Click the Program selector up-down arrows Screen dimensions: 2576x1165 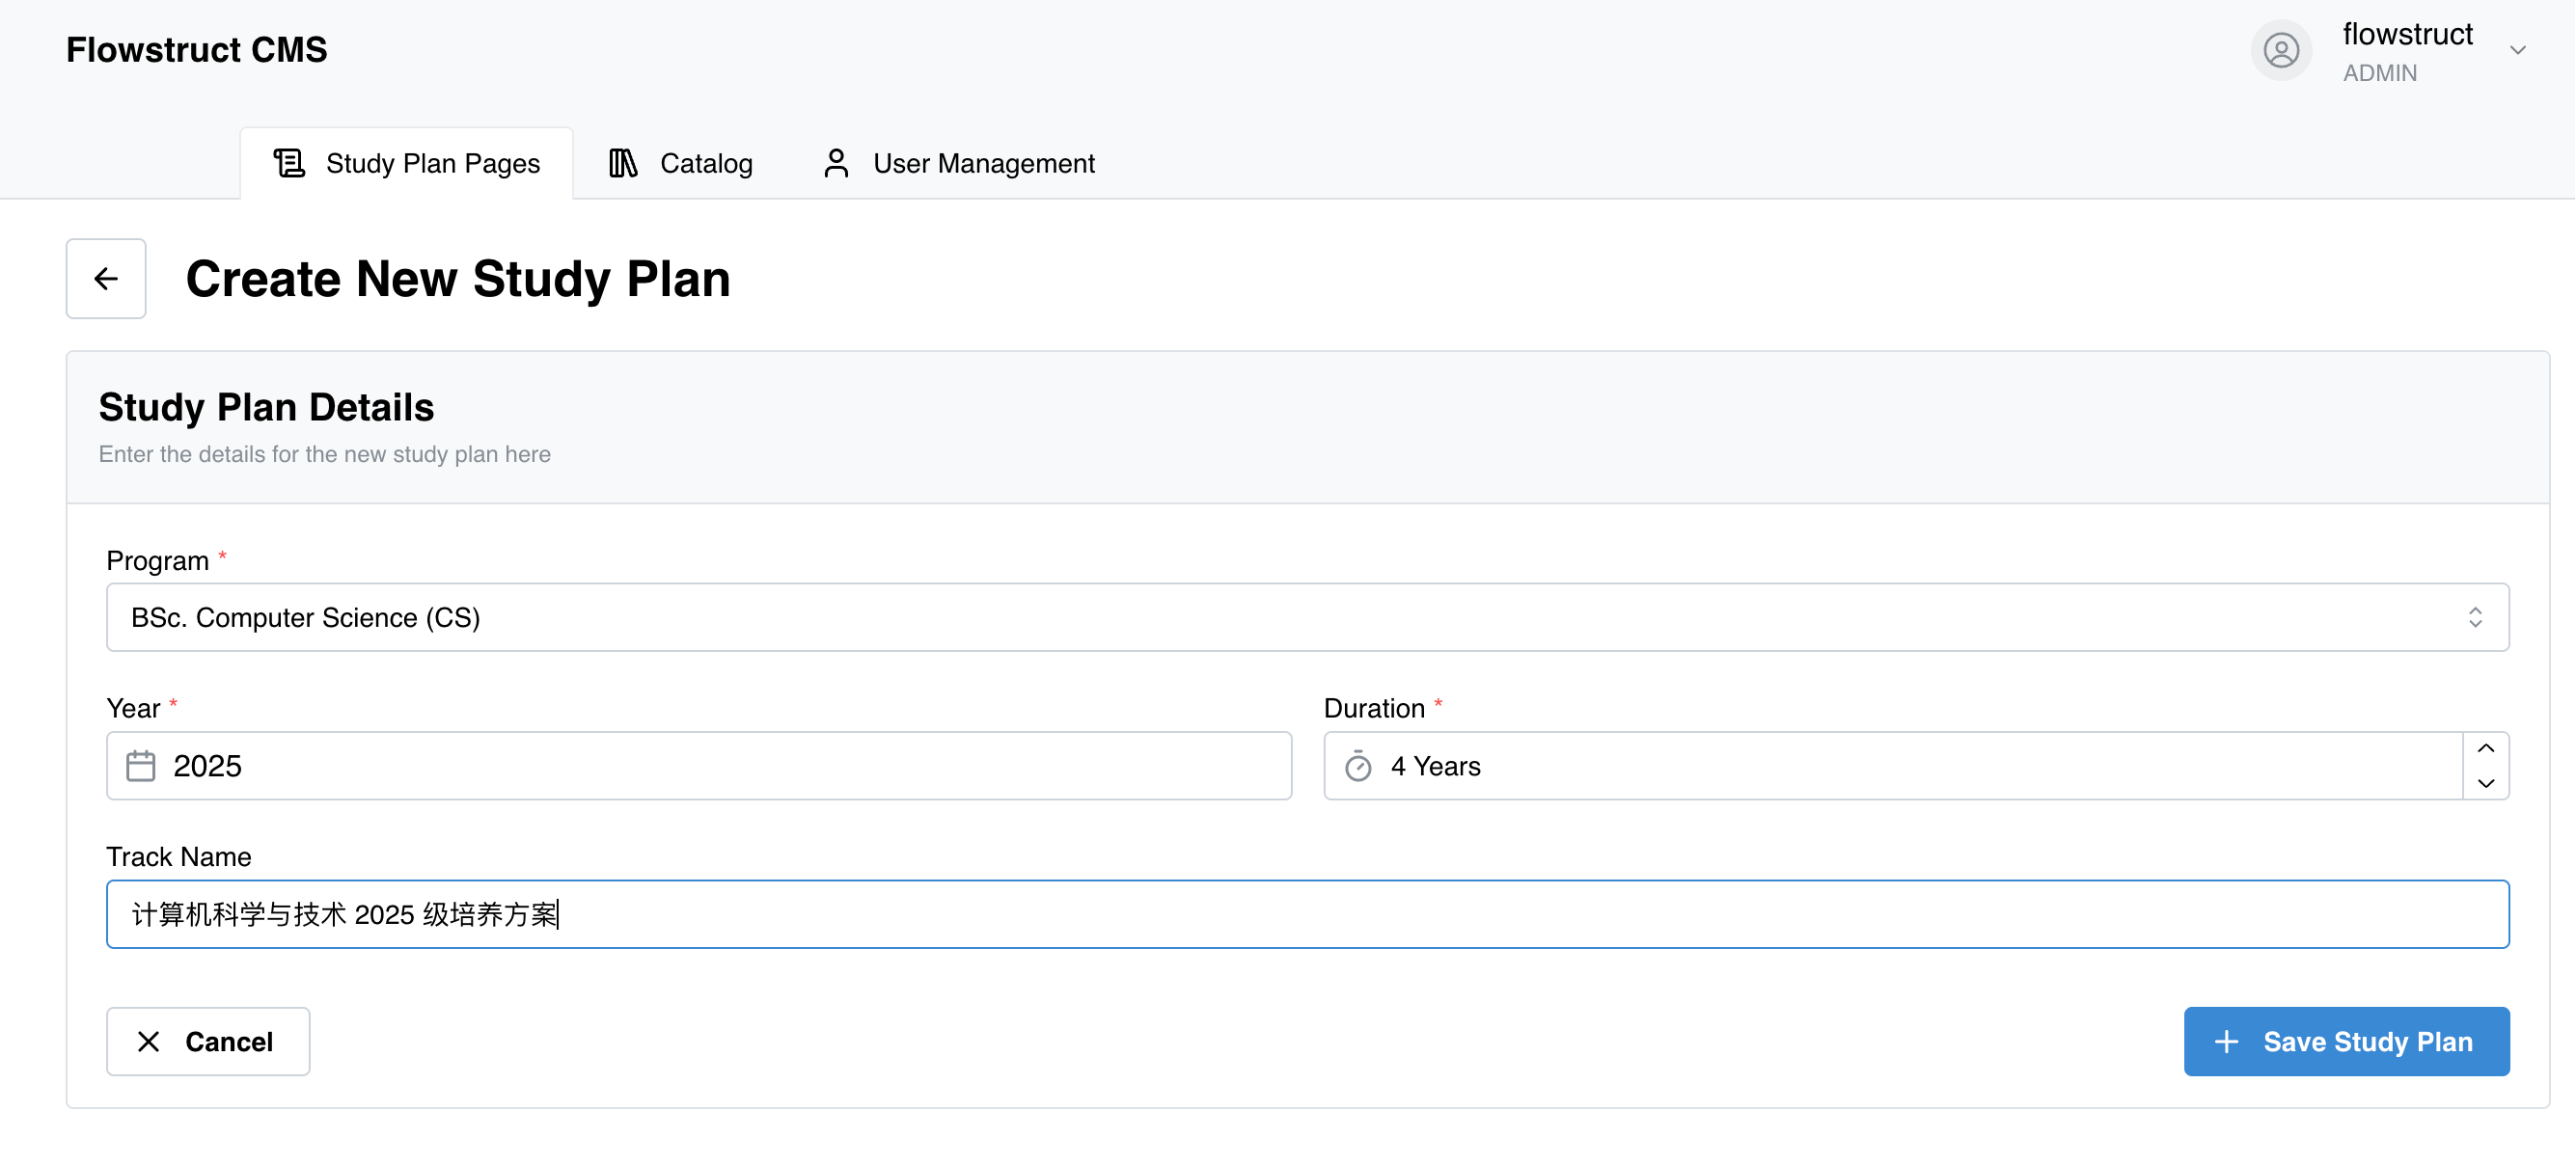tap(2474, 617)
